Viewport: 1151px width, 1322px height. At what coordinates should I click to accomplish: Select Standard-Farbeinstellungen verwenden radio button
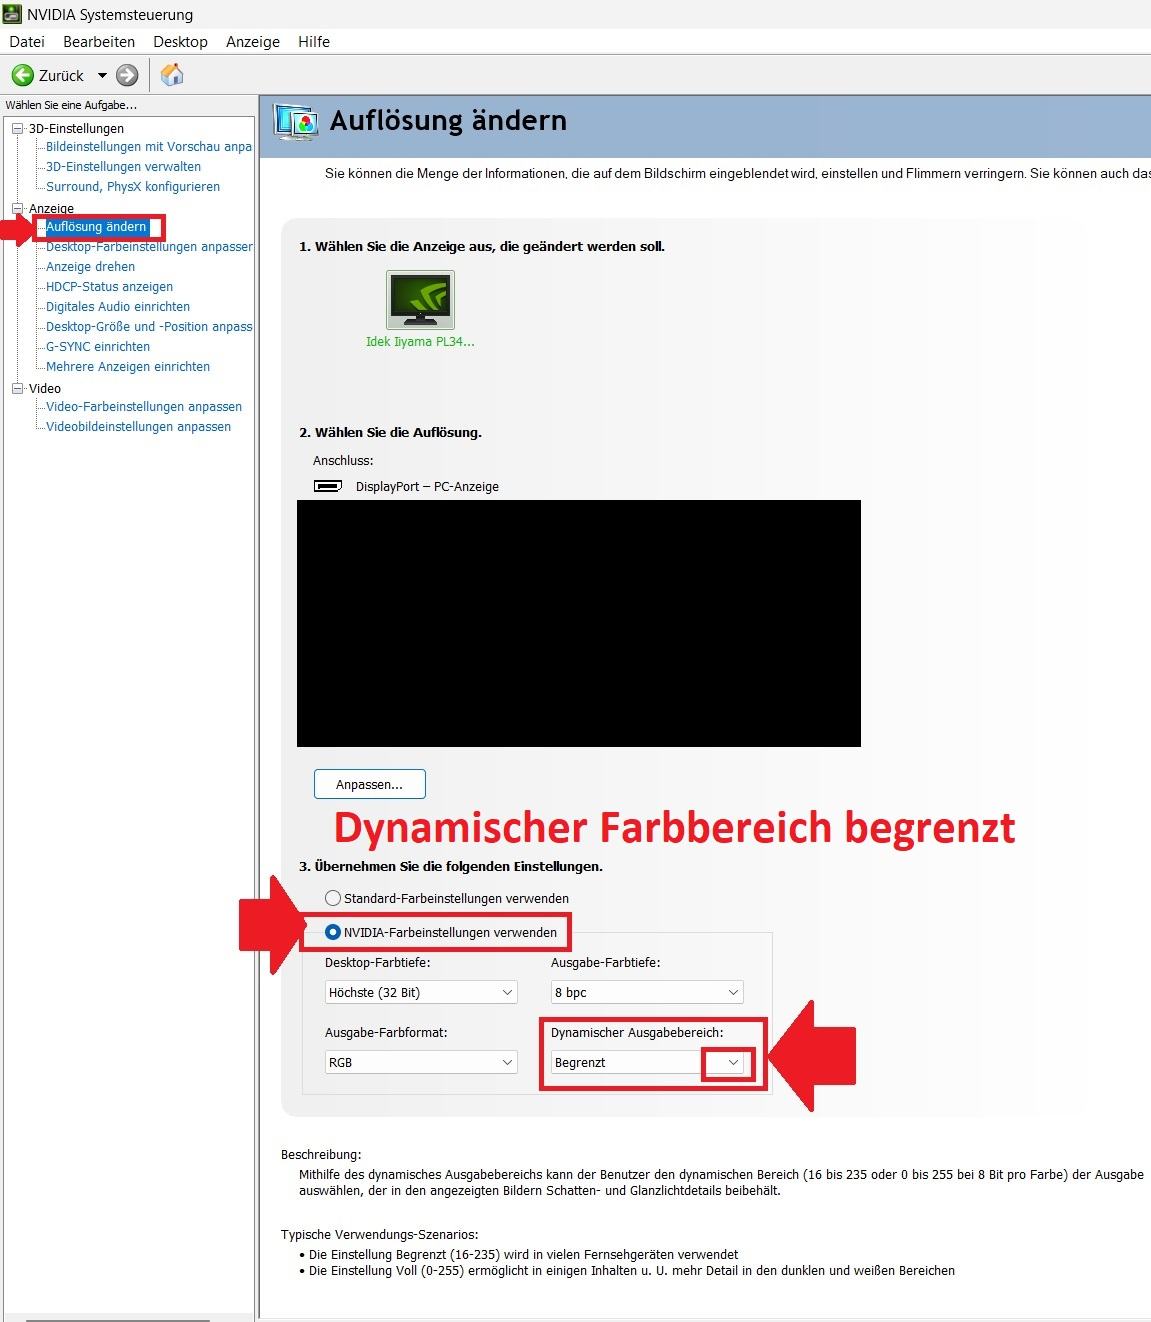333,898
